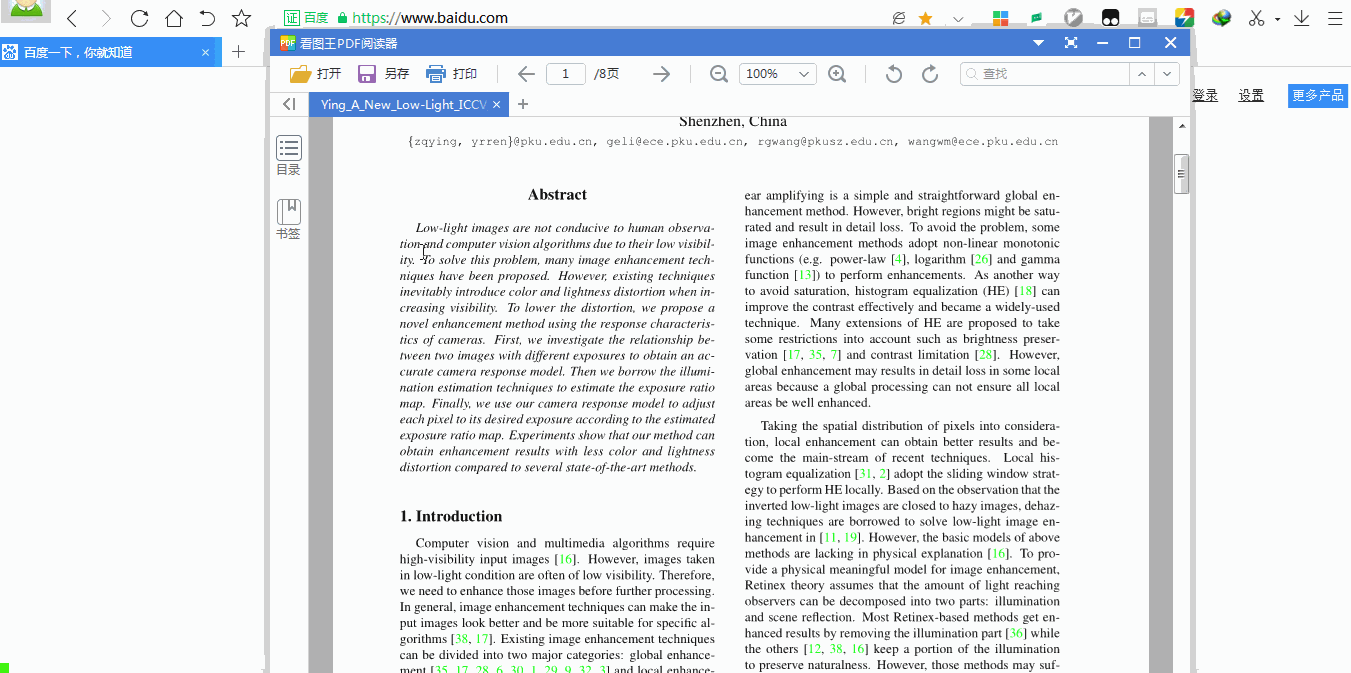Screen dimensions: 1351x673
Task: Go to the next PDF page
Action: [661, 74]
